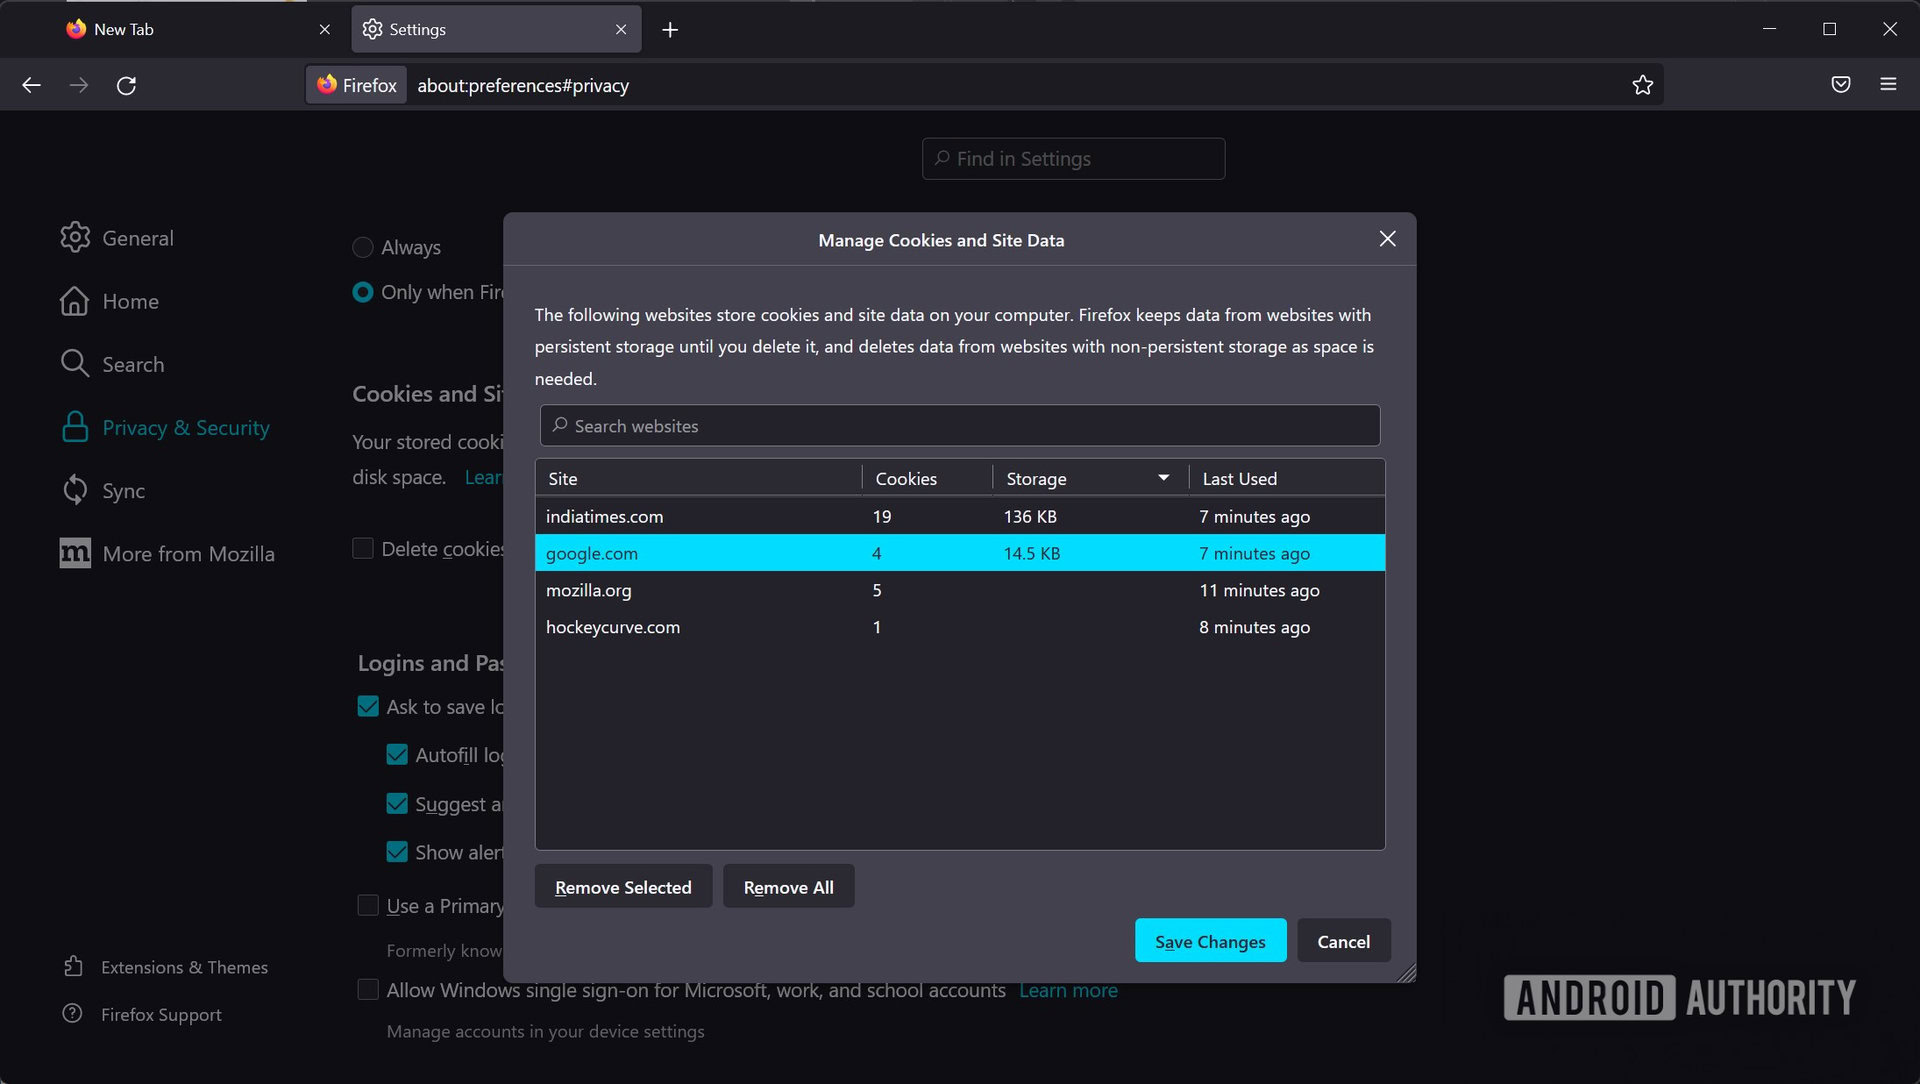Sort the table by the Cookies column
Image resolution: width=1920 pixels, height=1084 pixels.
tap(927, 478)
